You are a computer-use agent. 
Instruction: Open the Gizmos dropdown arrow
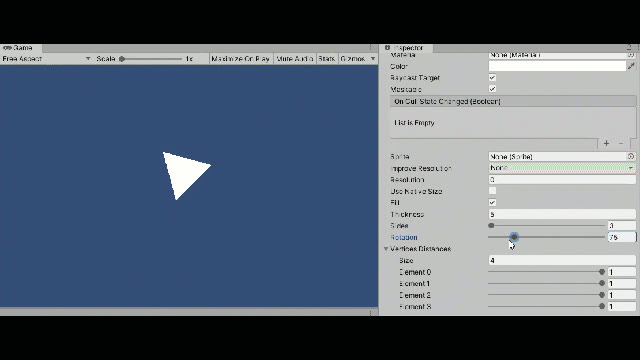click(x=373, y=59)
